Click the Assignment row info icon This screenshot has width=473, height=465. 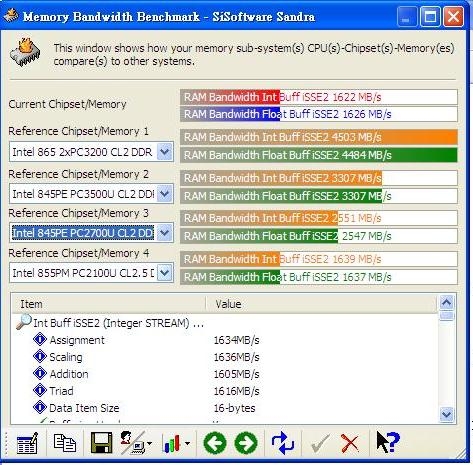click(x=40, y=339)
